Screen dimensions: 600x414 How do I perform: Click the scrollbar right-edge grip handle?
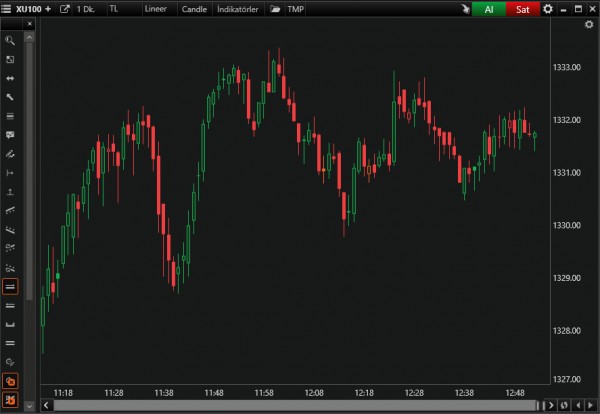point(540,405)
